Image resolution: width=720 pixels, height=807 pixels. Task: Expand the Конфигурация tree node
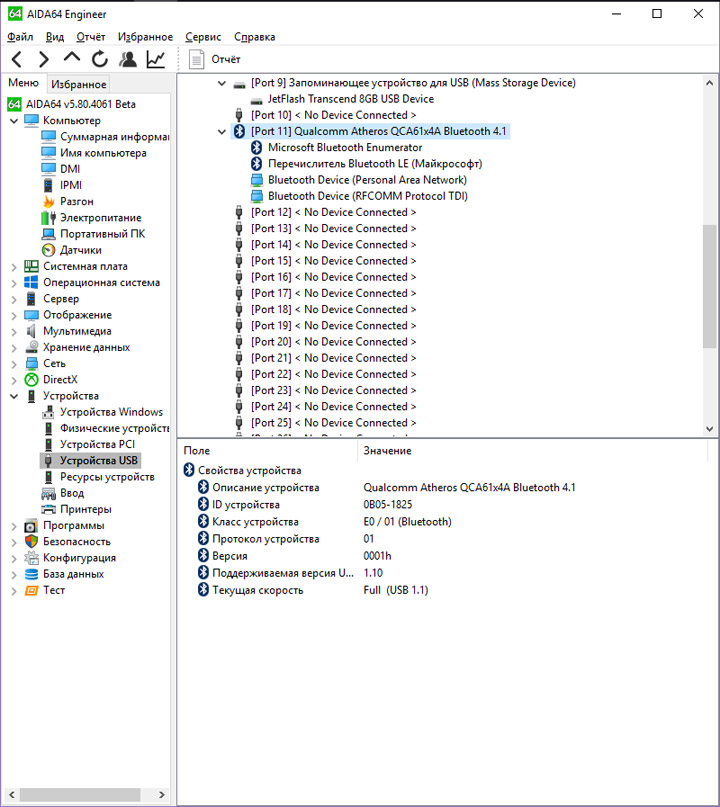14,558
